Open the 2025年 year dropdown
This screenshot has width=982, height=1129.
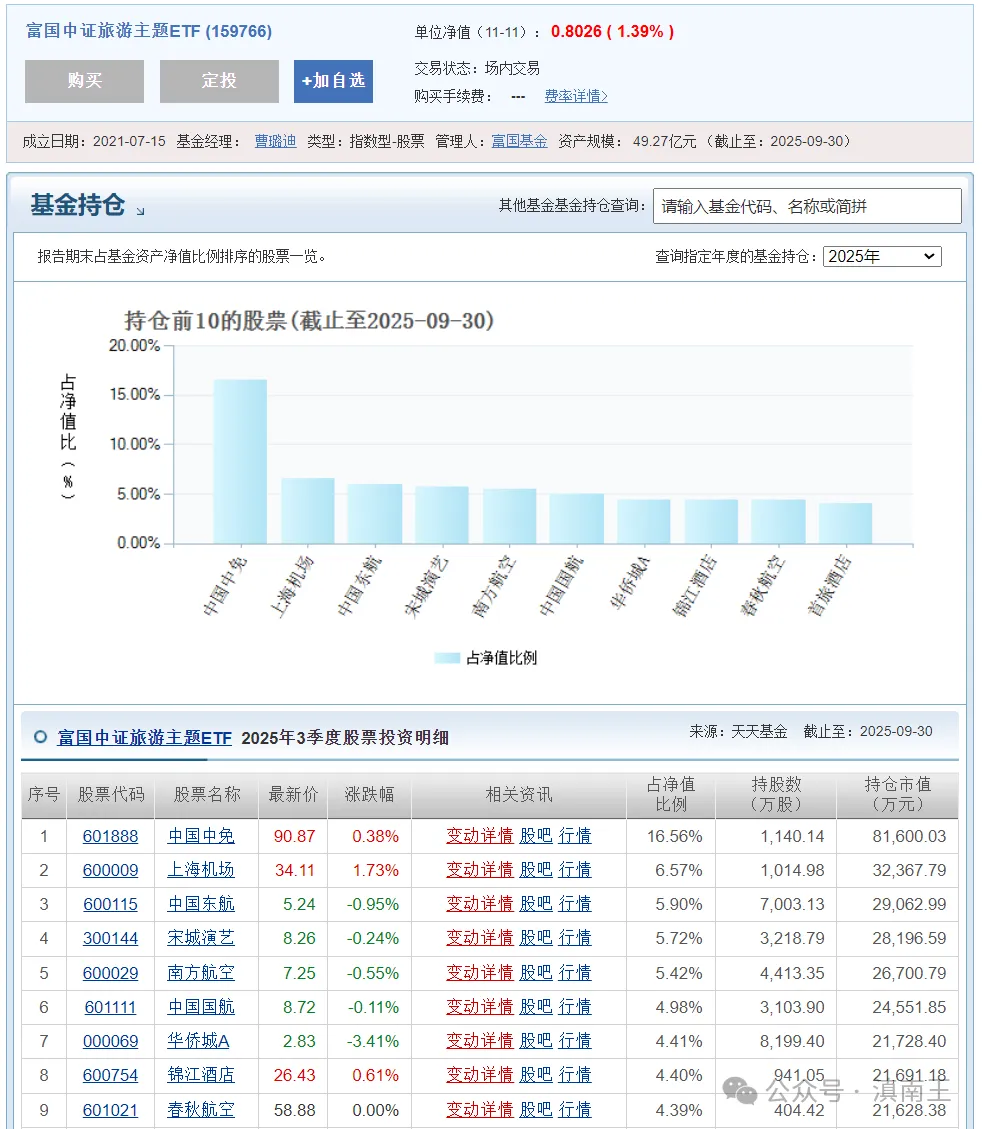coord(882,256)
